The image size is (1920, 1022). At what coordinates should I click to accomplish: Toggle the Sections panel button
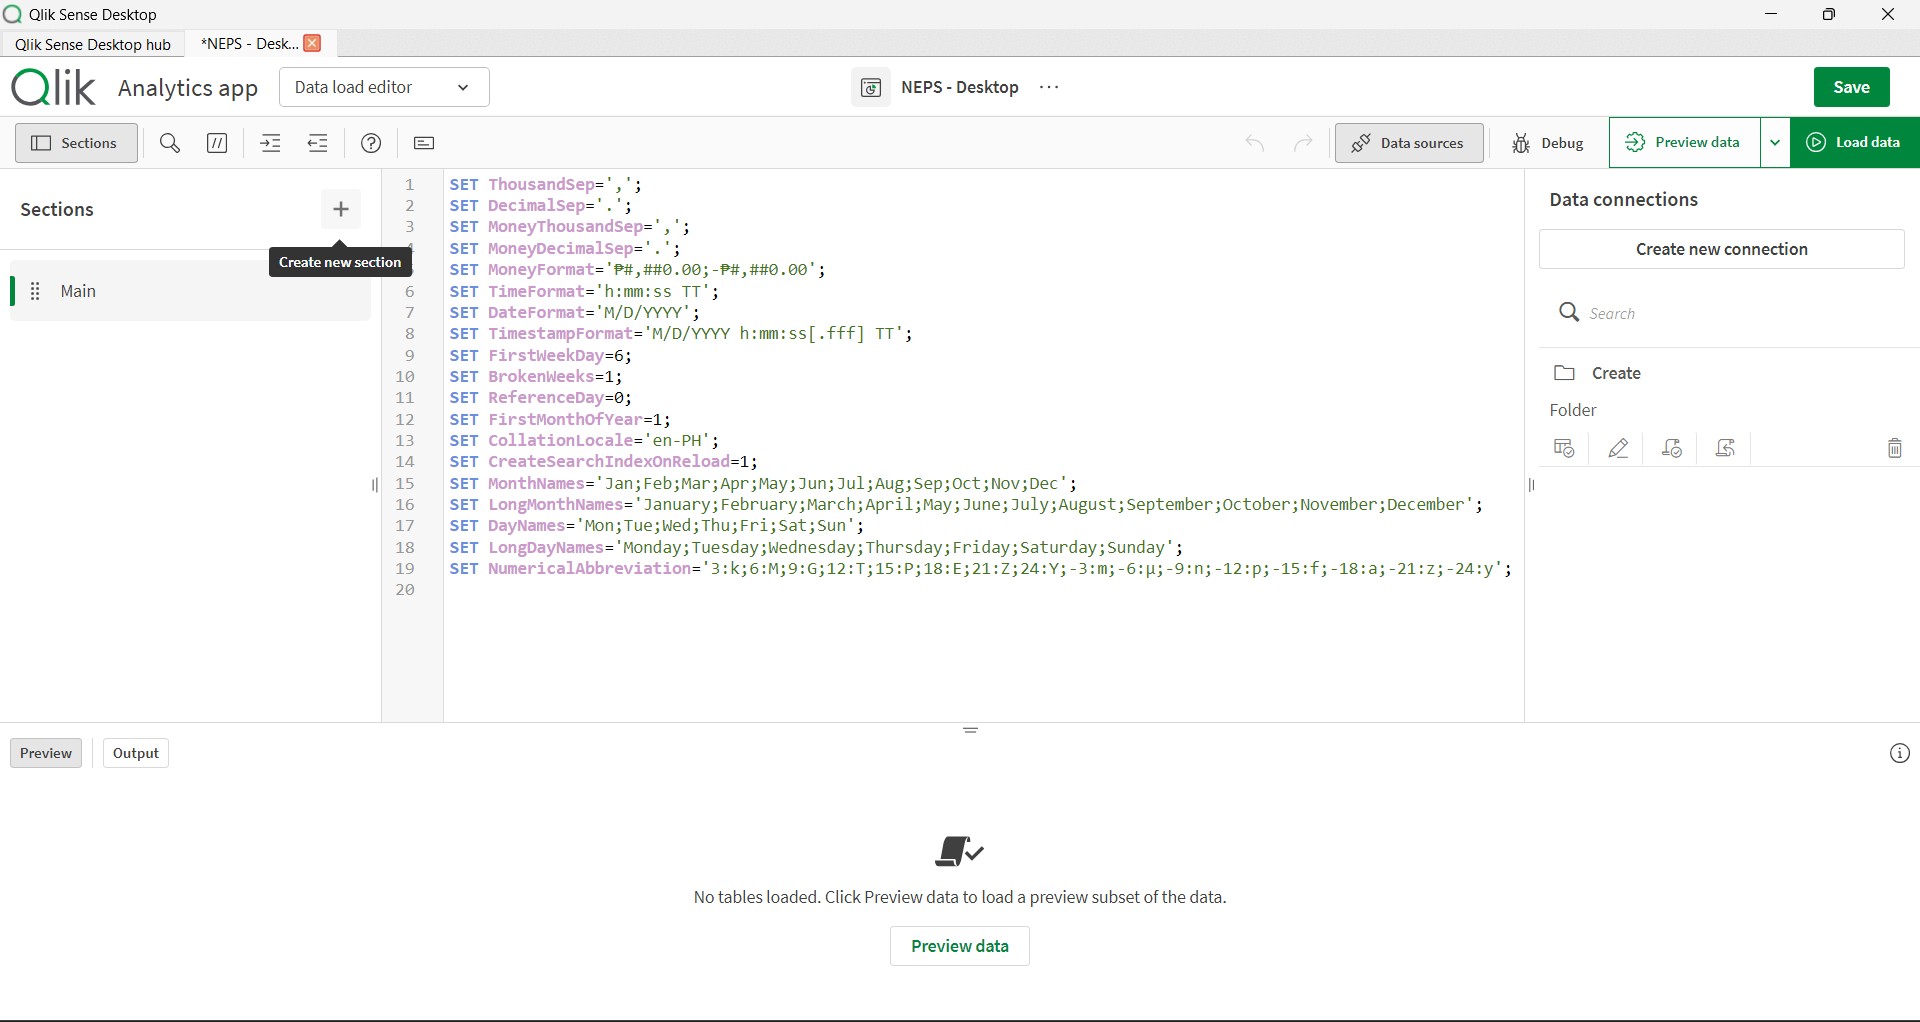pyautogui.click(x=76, y=143)
